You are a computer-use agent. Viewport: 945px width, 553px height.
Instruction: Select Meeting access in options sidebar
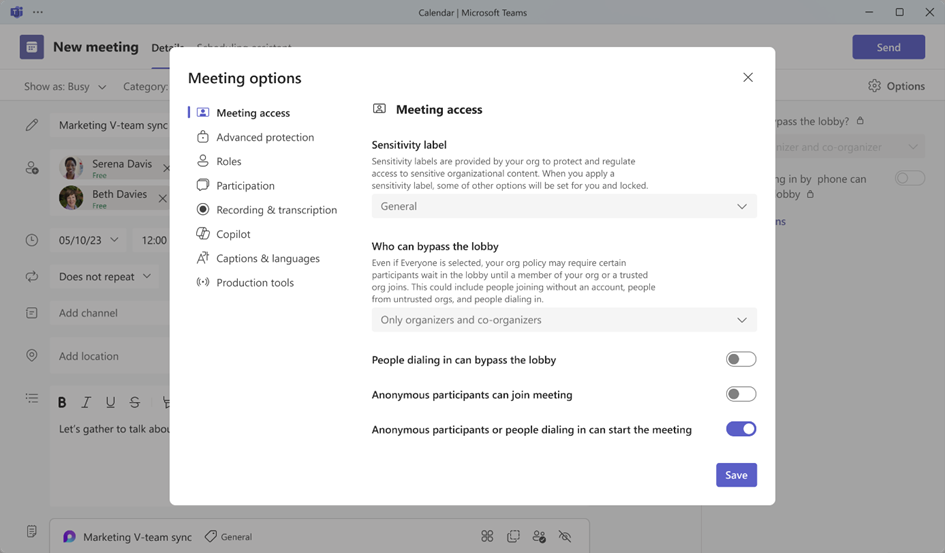253,113
